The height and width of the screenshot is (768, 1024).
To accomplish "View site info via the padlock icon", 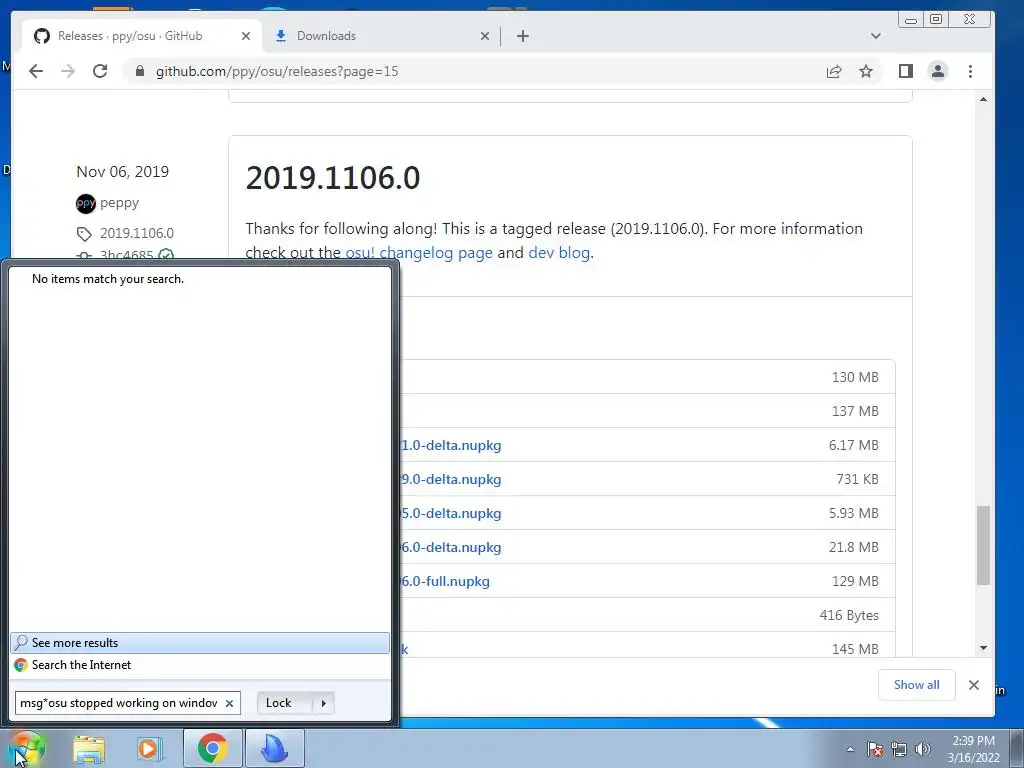I will tap(139, 71).
